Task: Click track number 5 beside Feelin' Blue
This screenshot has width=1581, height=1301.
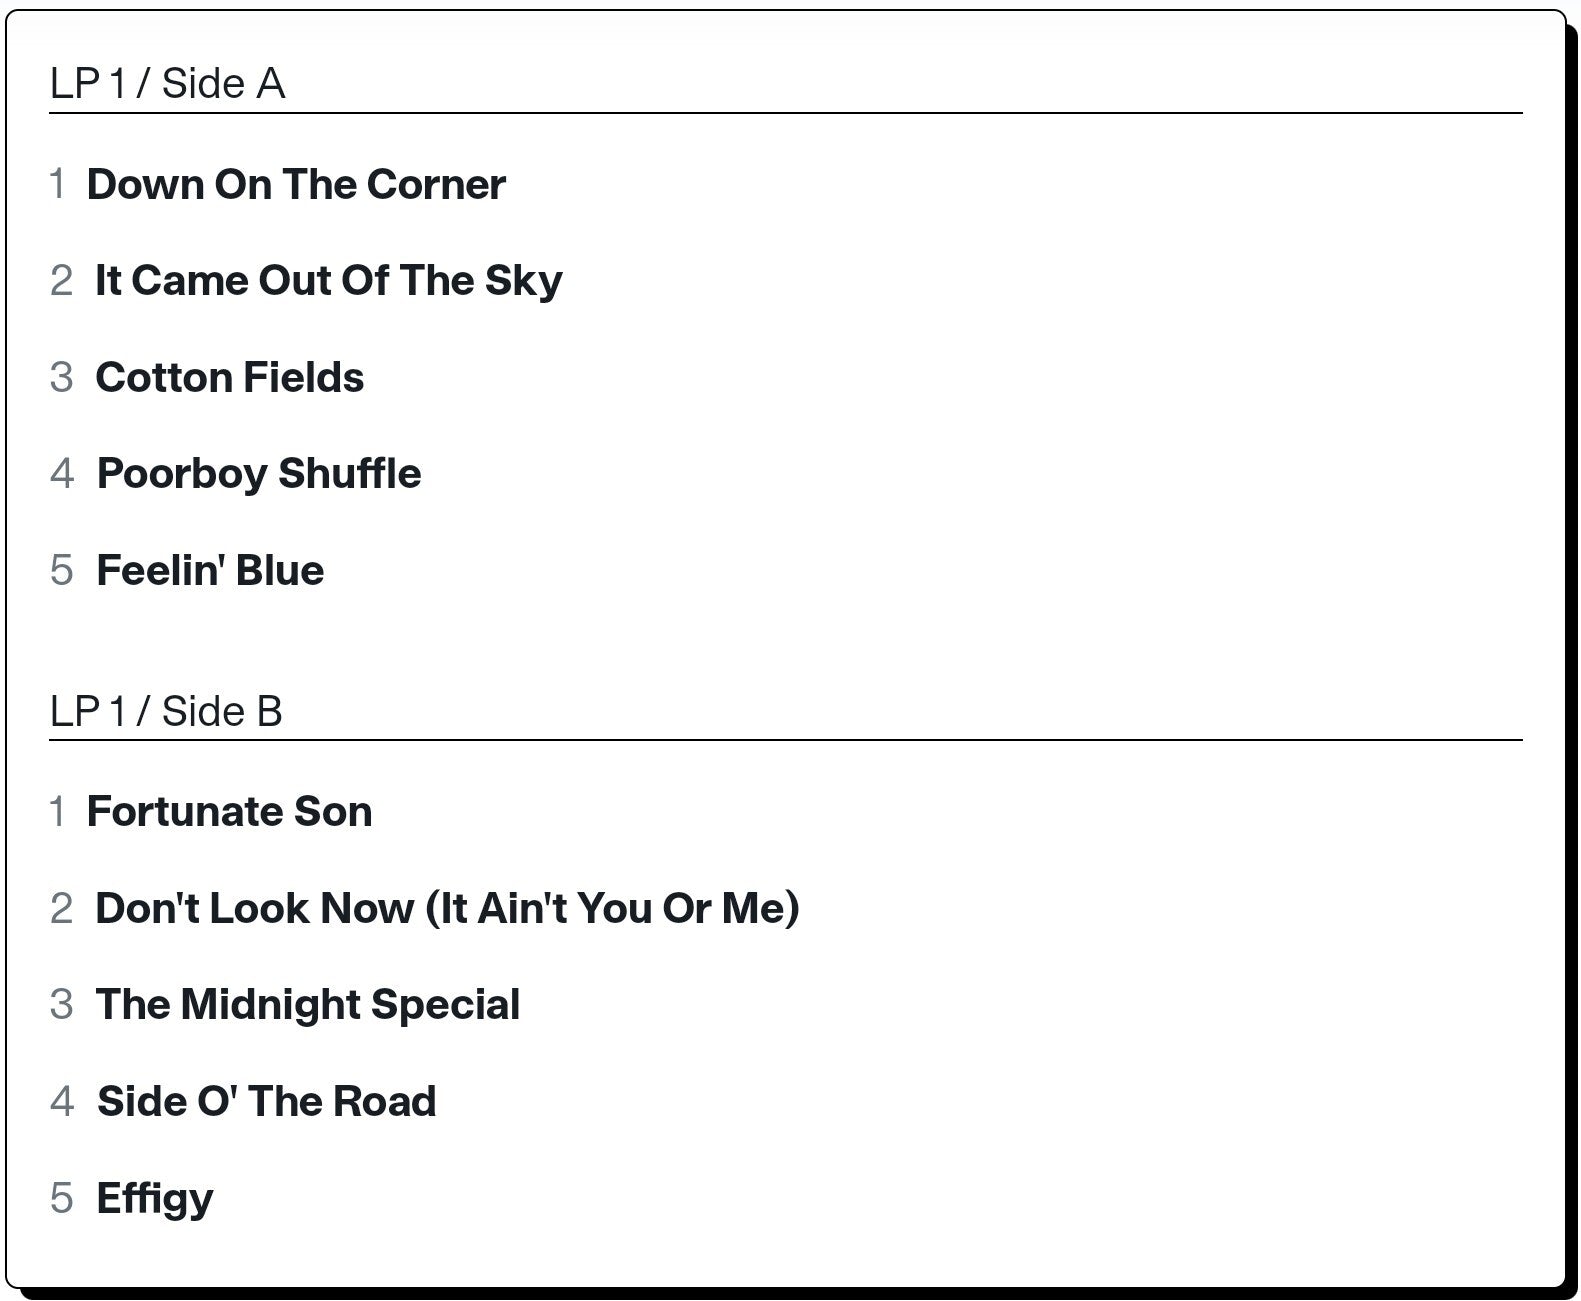Action: (x=61, y=571)
